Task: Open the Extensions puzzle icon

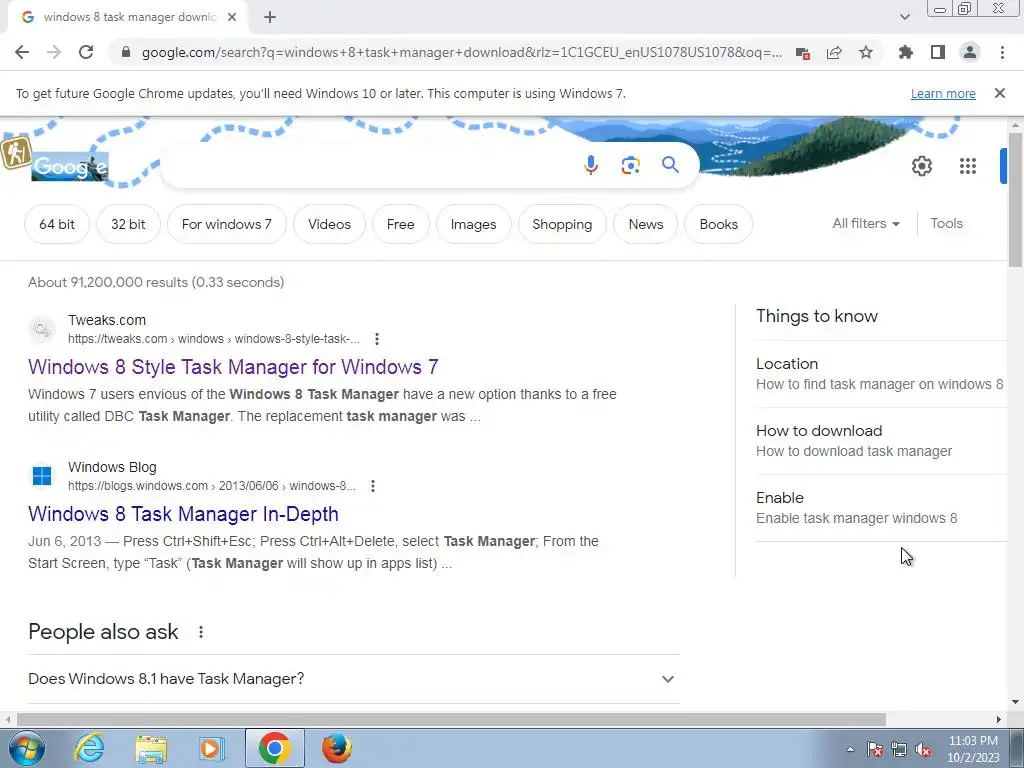Action: 905,52
